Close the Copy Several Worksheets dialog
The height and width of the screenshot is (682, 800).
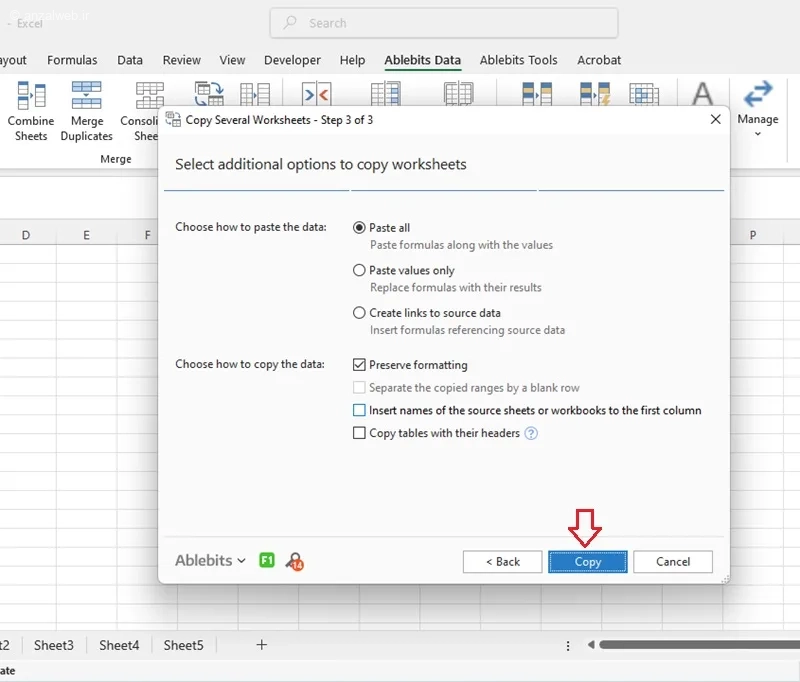click(x=716, y=119)
